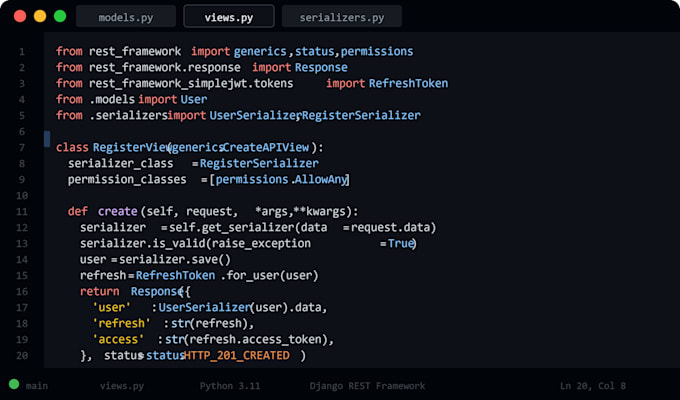
Task: Switch to the models.py tab
Action: click(126, 16)
